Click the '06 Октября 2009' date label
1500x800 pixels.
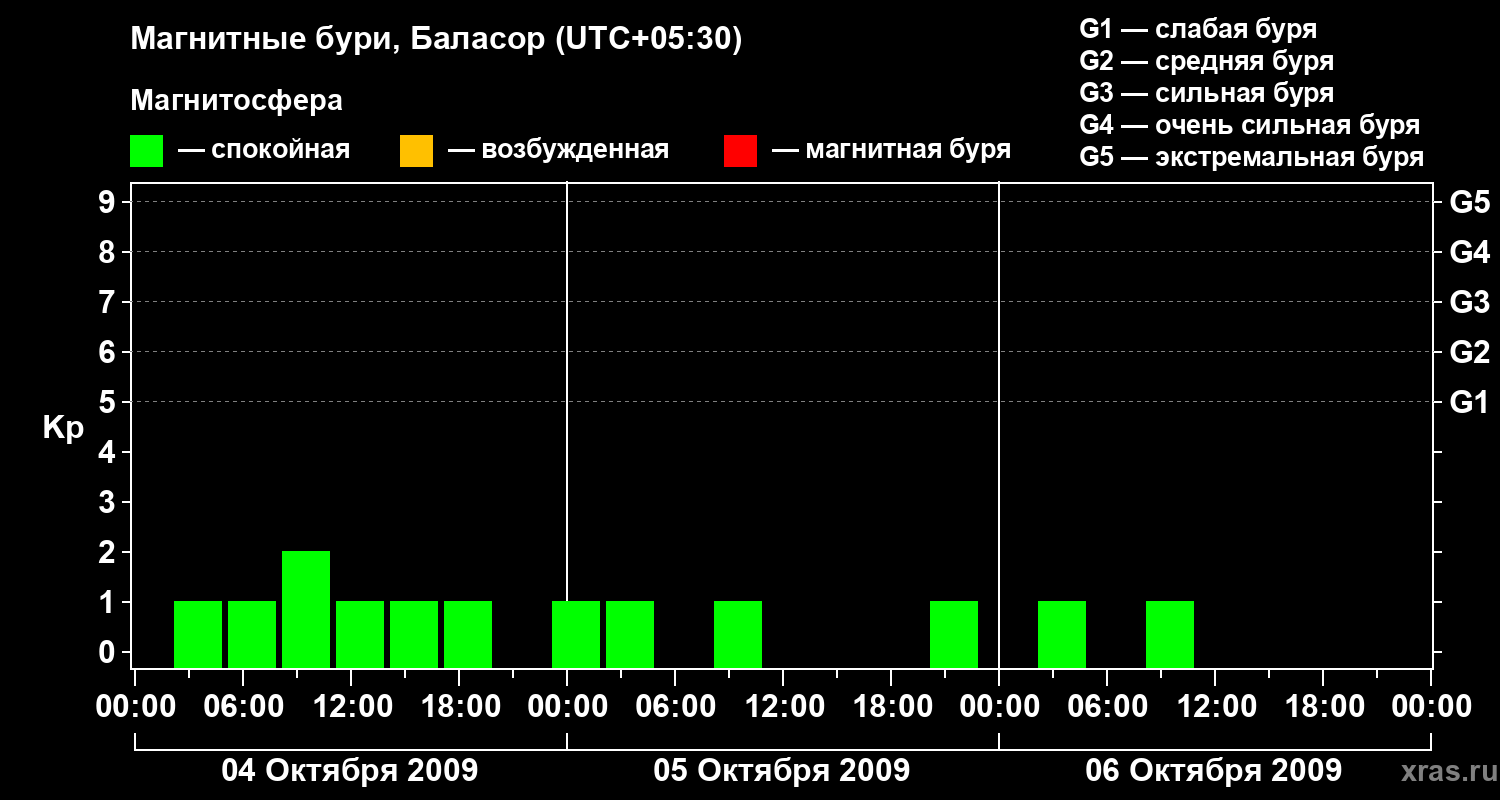click(x=1214, y=771)
